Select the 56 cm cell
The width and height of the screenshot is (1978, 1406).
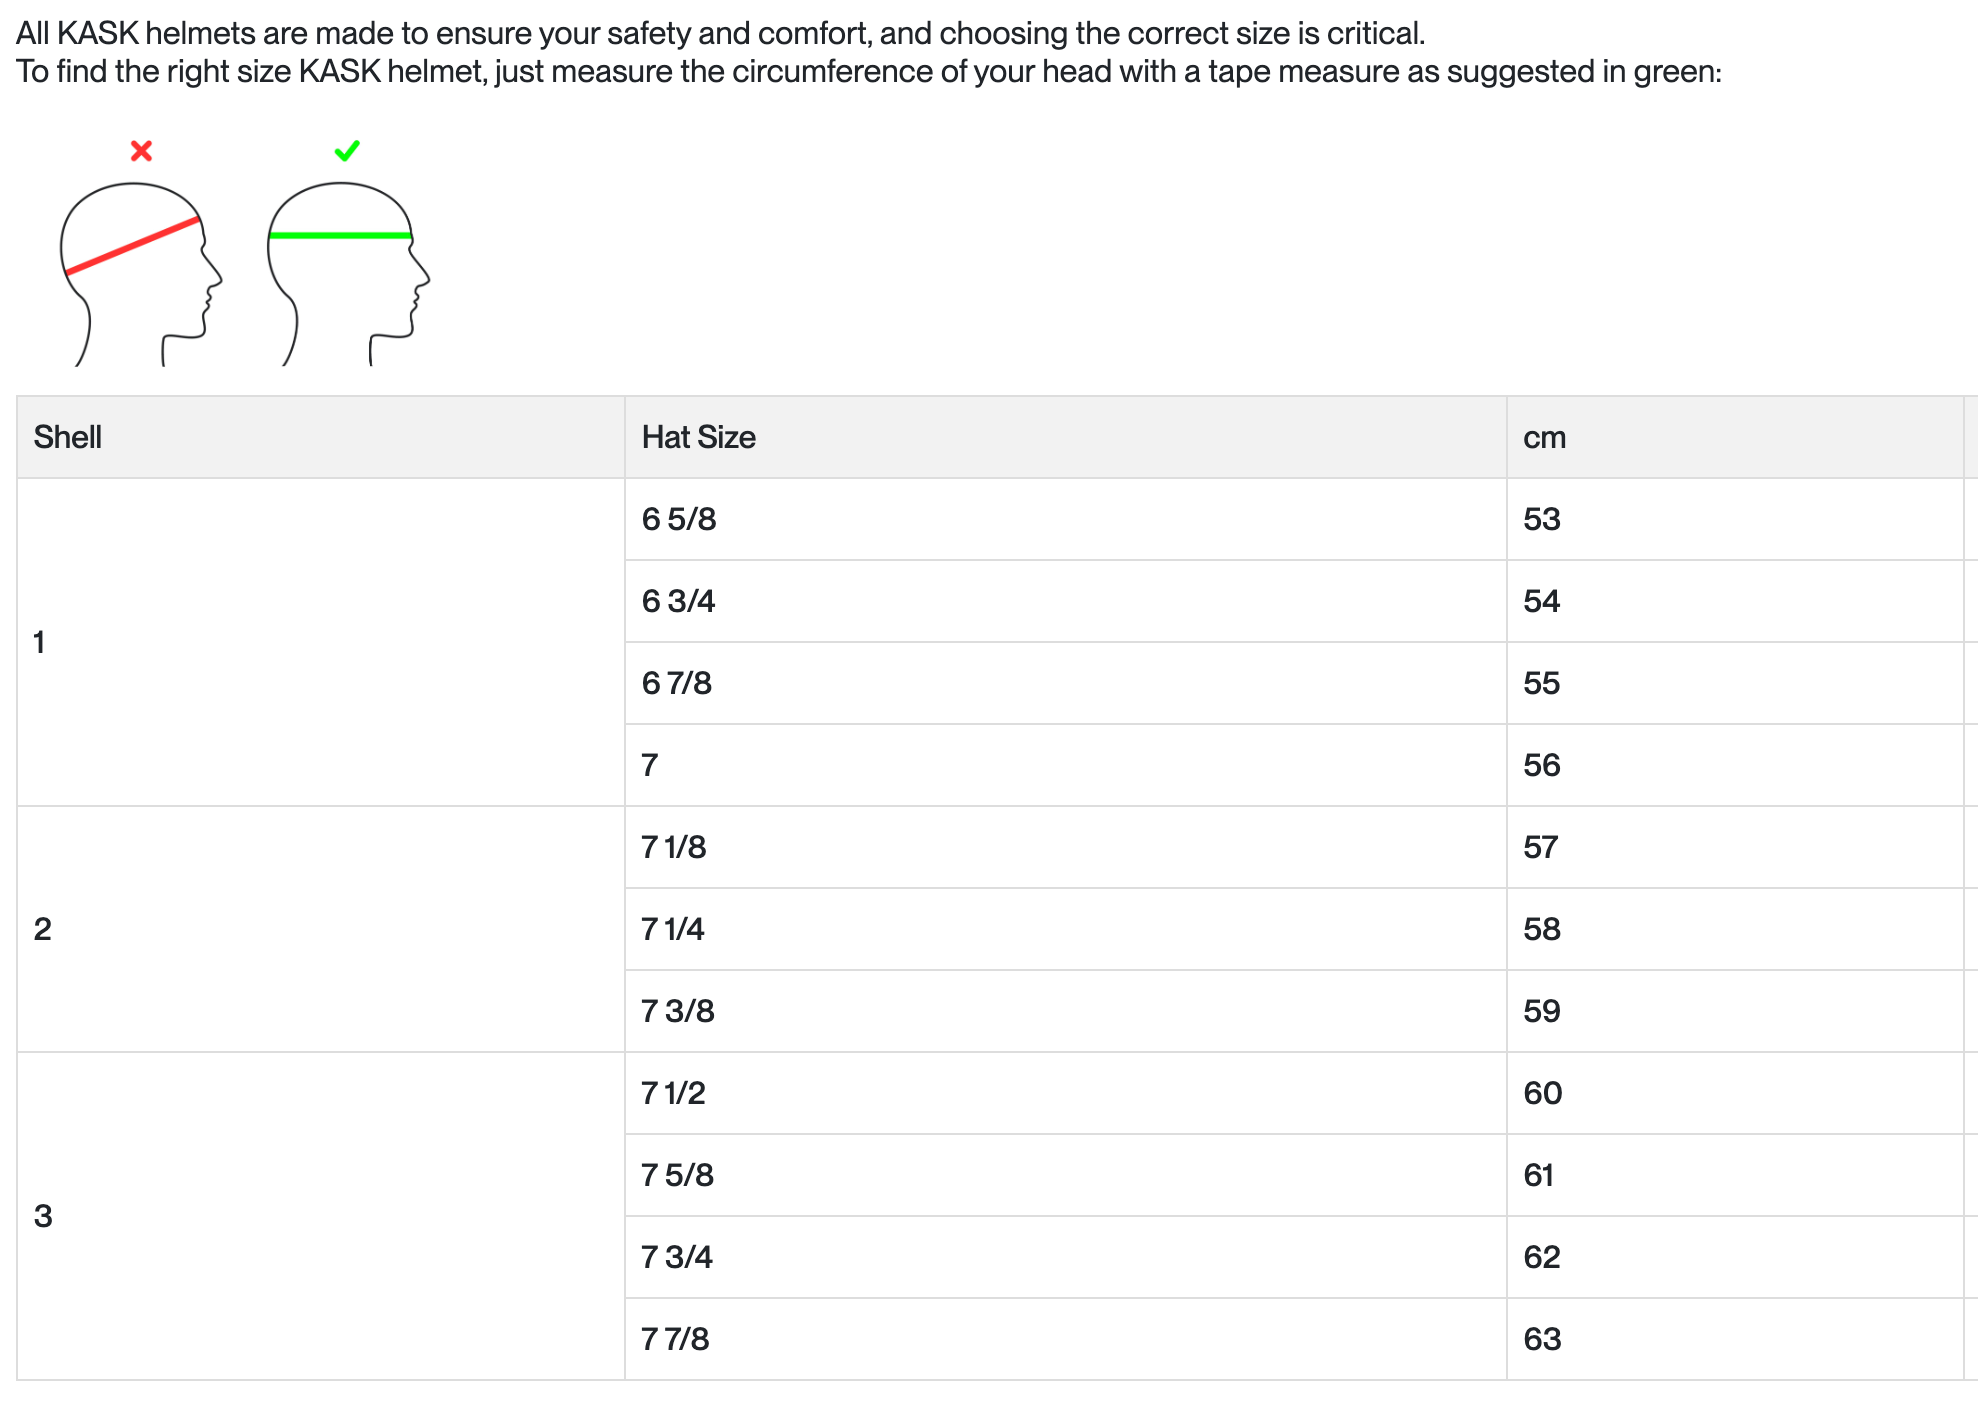tap(1541, 765)
